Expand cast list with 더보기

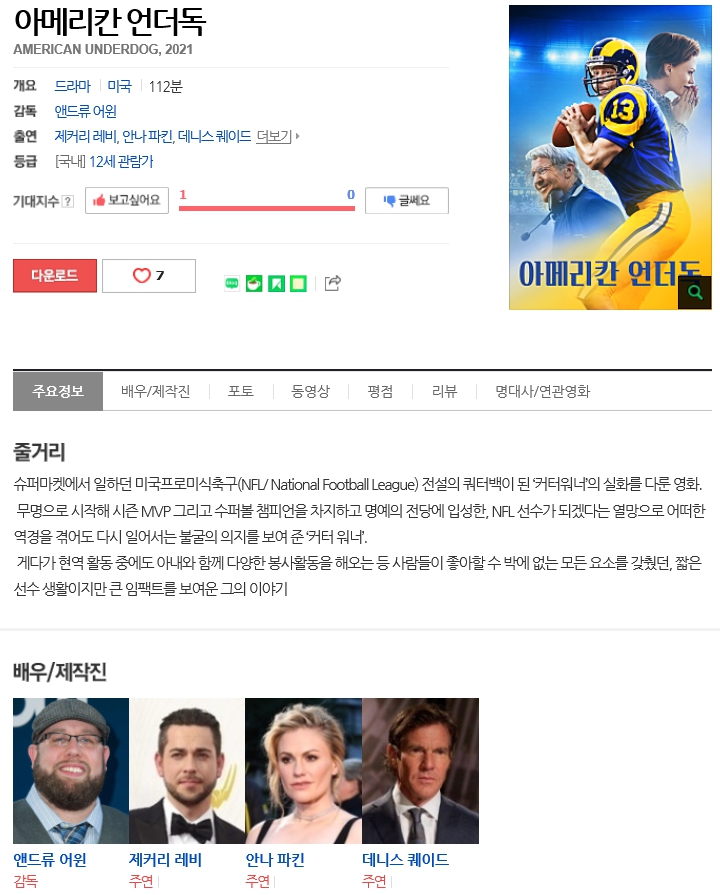pos(277,136)
